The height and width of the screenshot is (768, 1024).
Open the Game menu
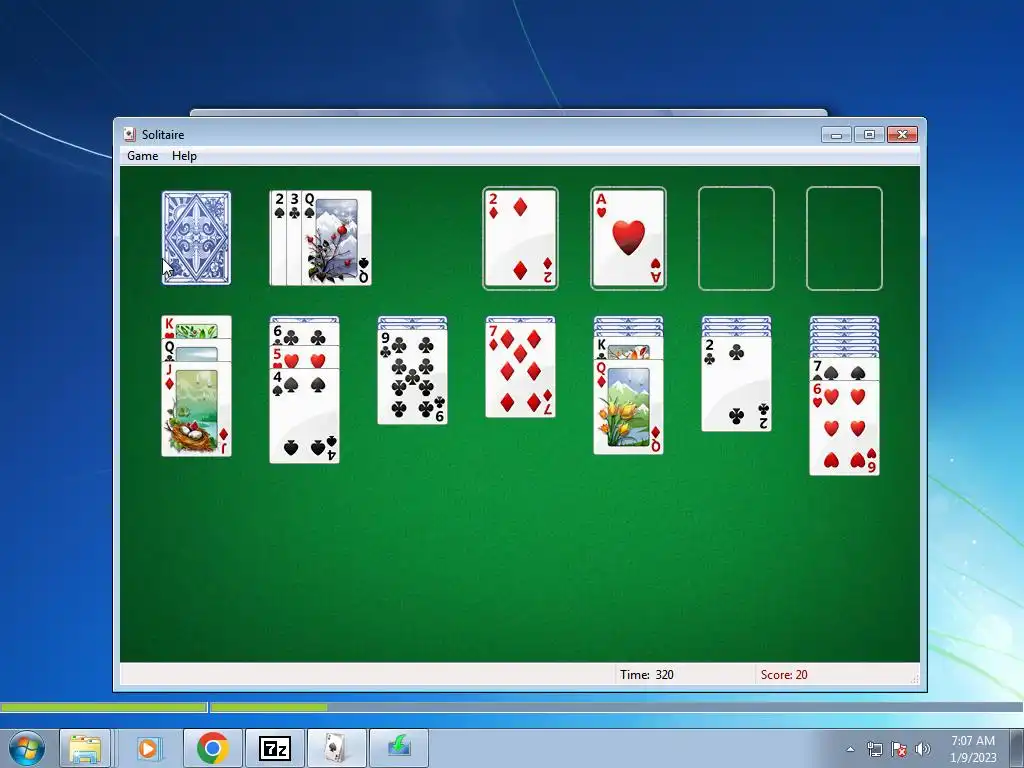142,155
